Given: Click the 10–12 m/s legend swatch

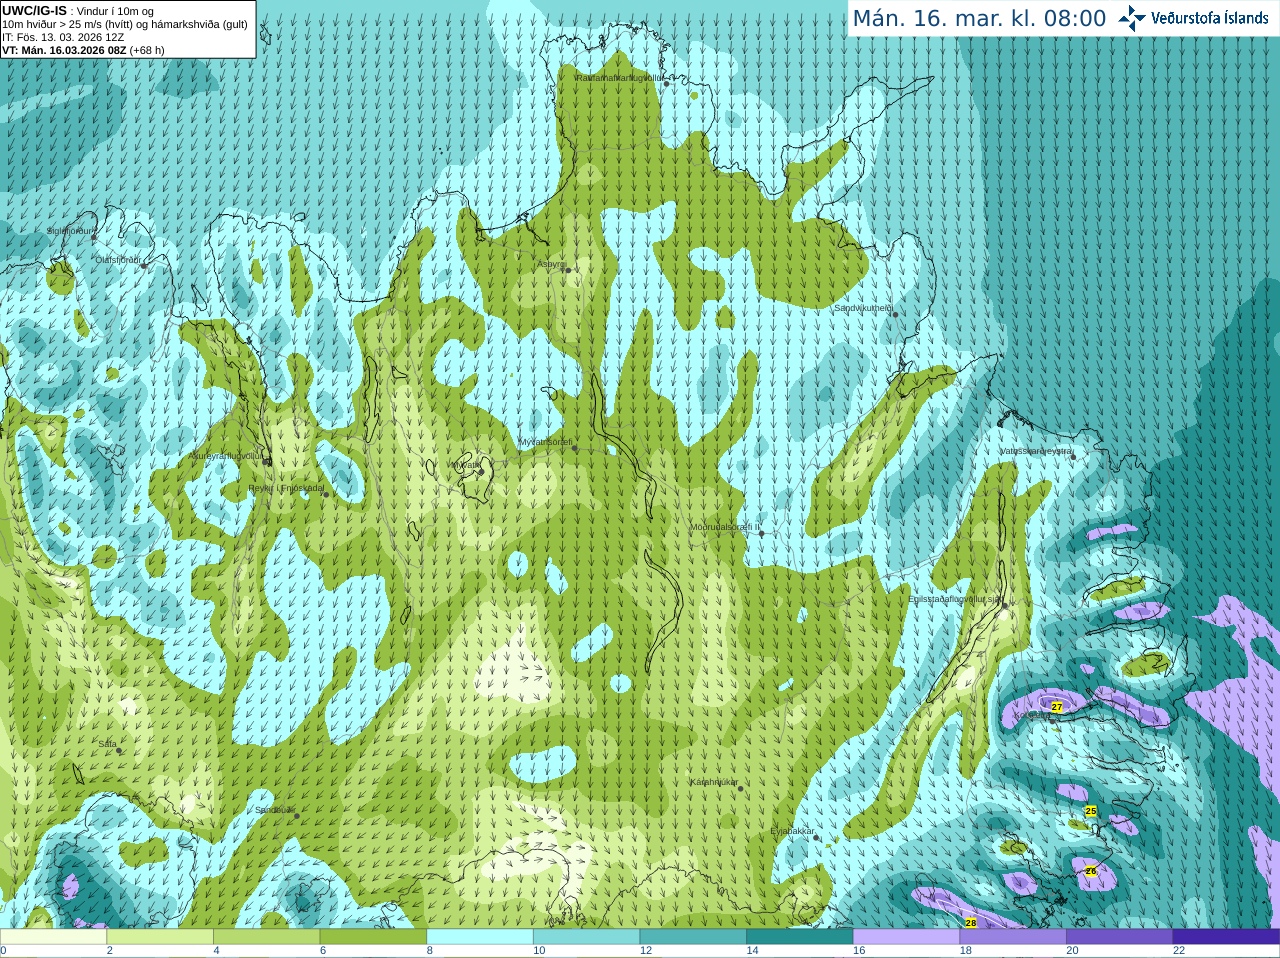Looking at the screenshot, I should [586, 937].
